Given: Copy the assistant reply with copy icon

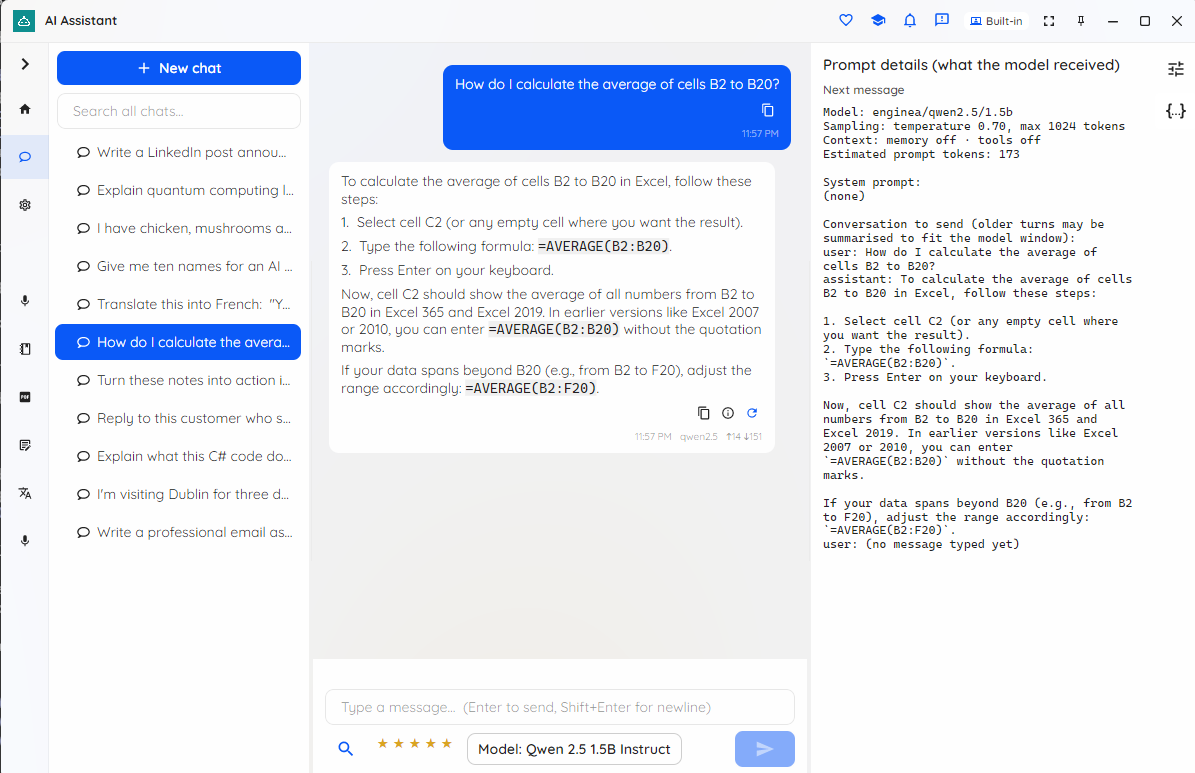Looking at the screenshot, I should coord(703,413).
